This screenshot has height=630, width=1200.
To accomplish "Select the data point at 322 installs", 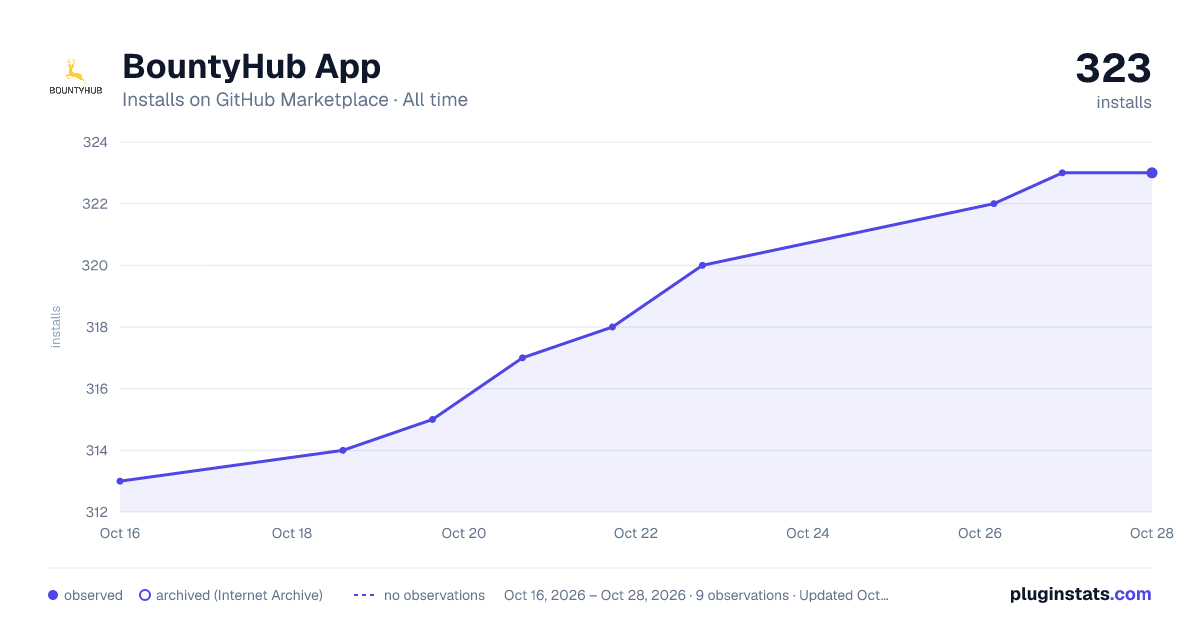I will point(994,204).
